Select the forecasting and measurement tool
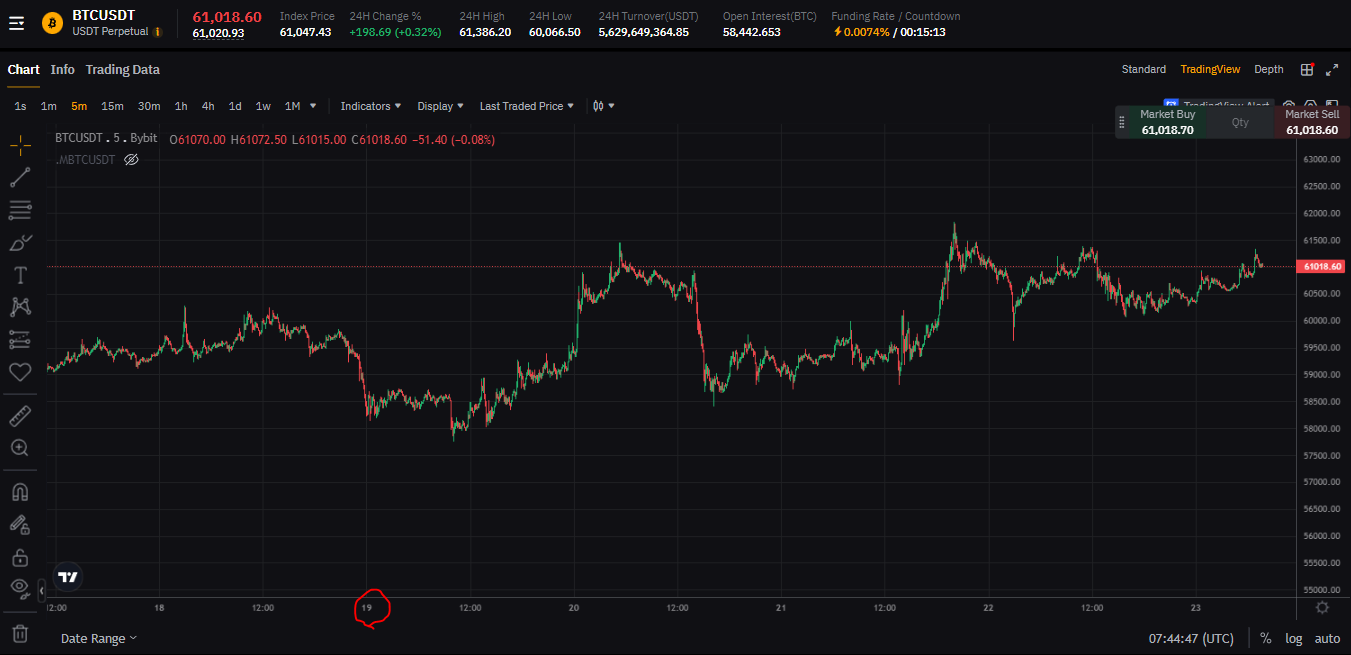The height and width of the screenshot is (655, 1351). (20, 339)
